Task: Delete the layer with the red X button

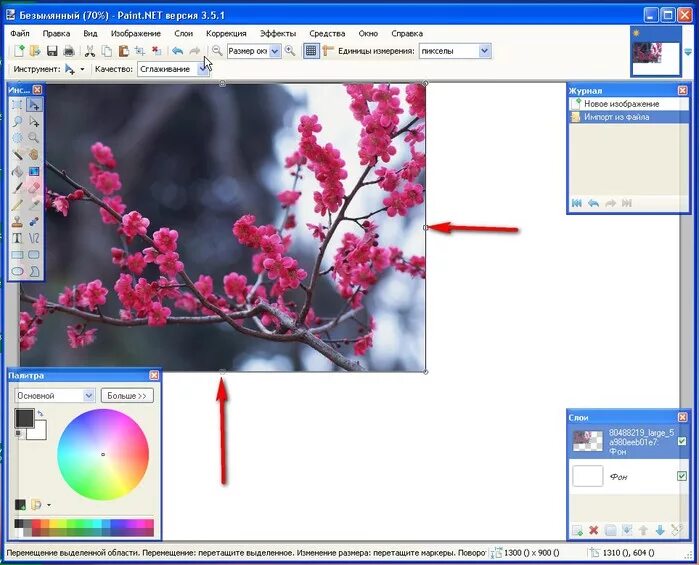Action: (593, 530)
